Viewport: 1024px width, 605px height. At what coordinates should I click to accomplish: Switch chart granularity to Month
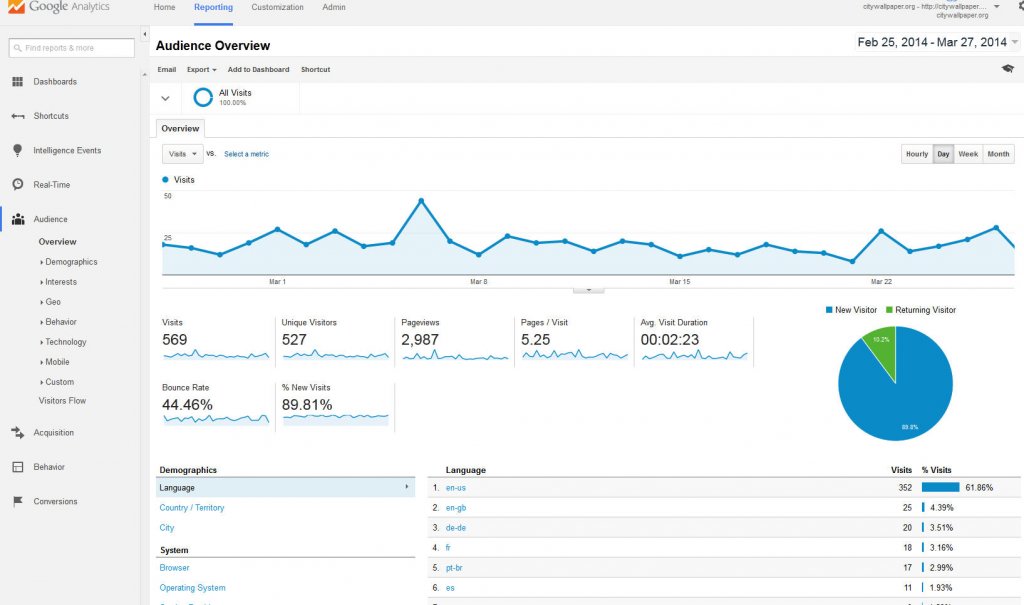tap(998, 154)
